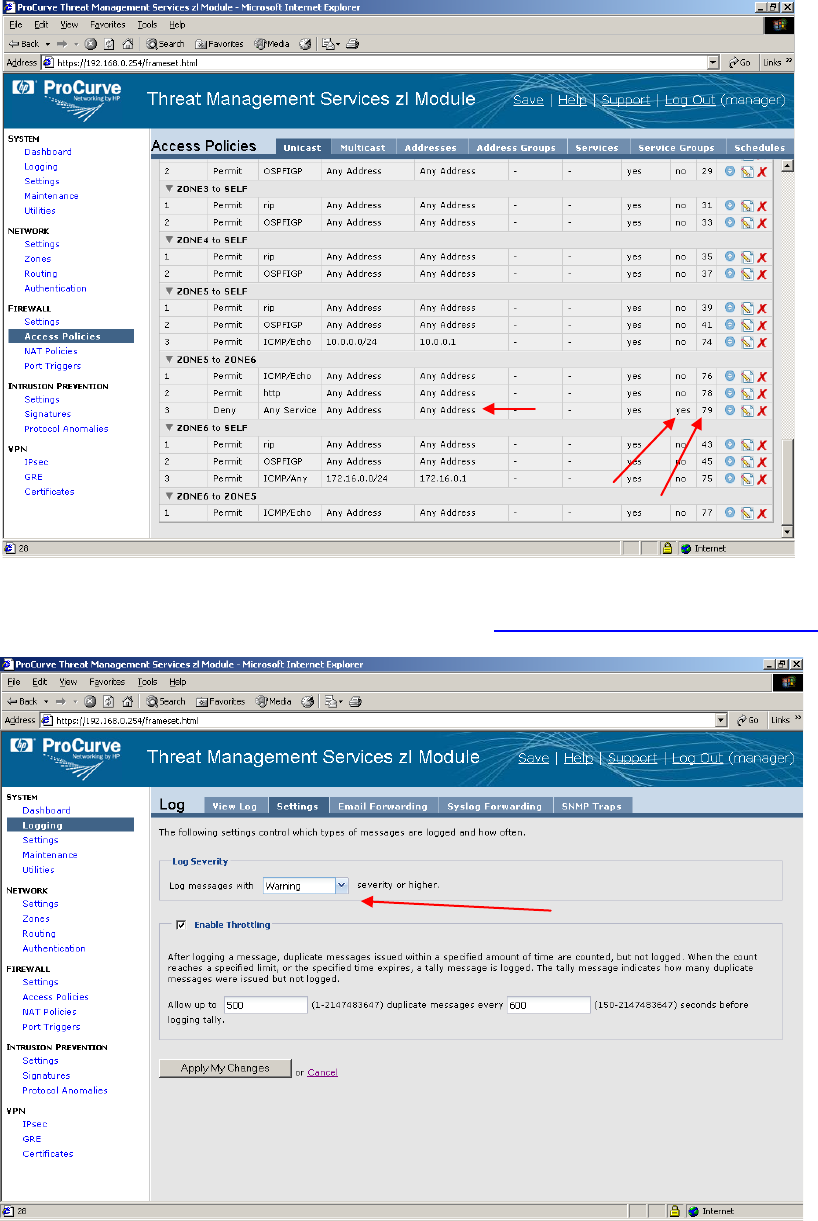Image resolution: width=818 pixels, height=1221 pixels.
Task: Open Signatures in the Log window sidebar
Action: pyautogui.click(x=46, y=1075)
